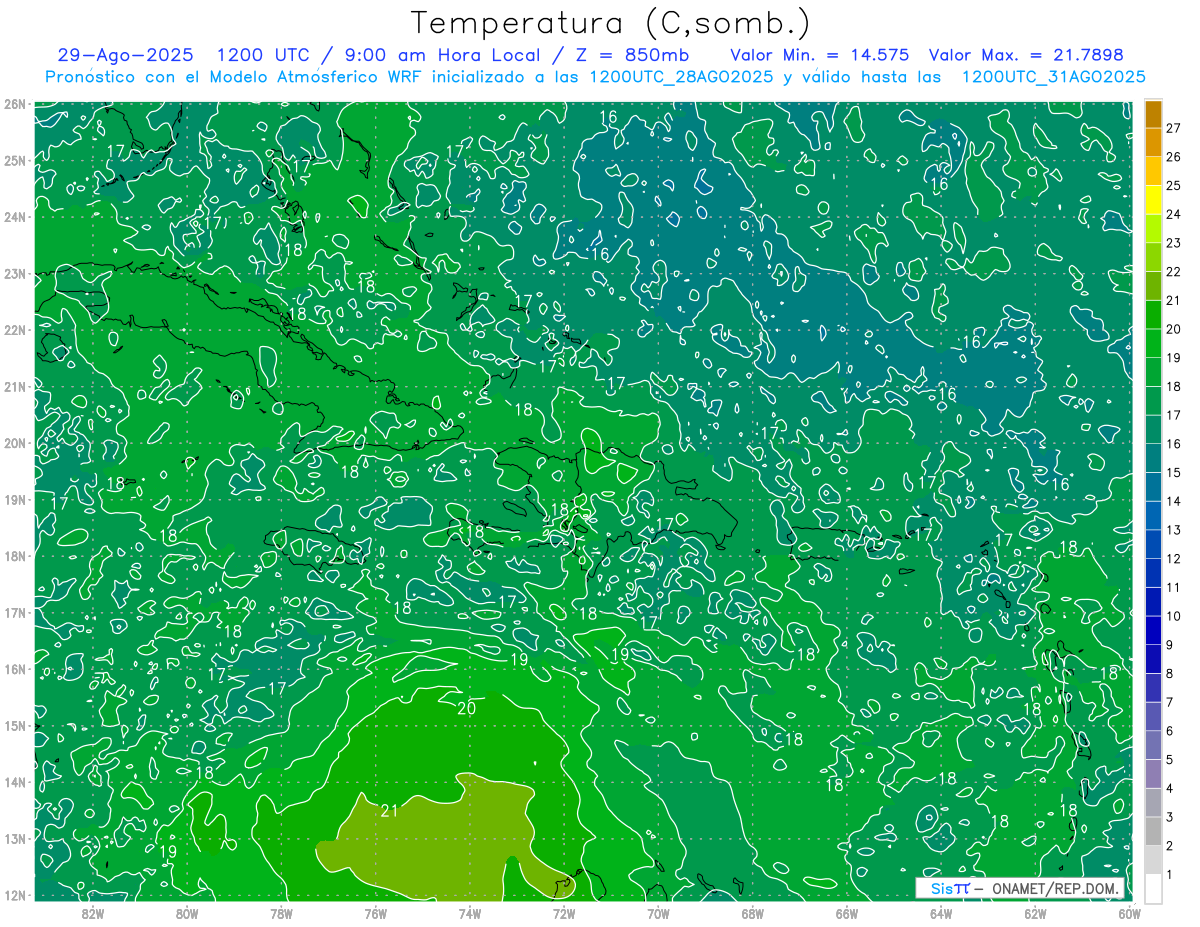Image resolution: width=1200 pixels, height=927 pixels.
Task: Click the title "Temperatura (C,somb.)"
Action: 610,24
